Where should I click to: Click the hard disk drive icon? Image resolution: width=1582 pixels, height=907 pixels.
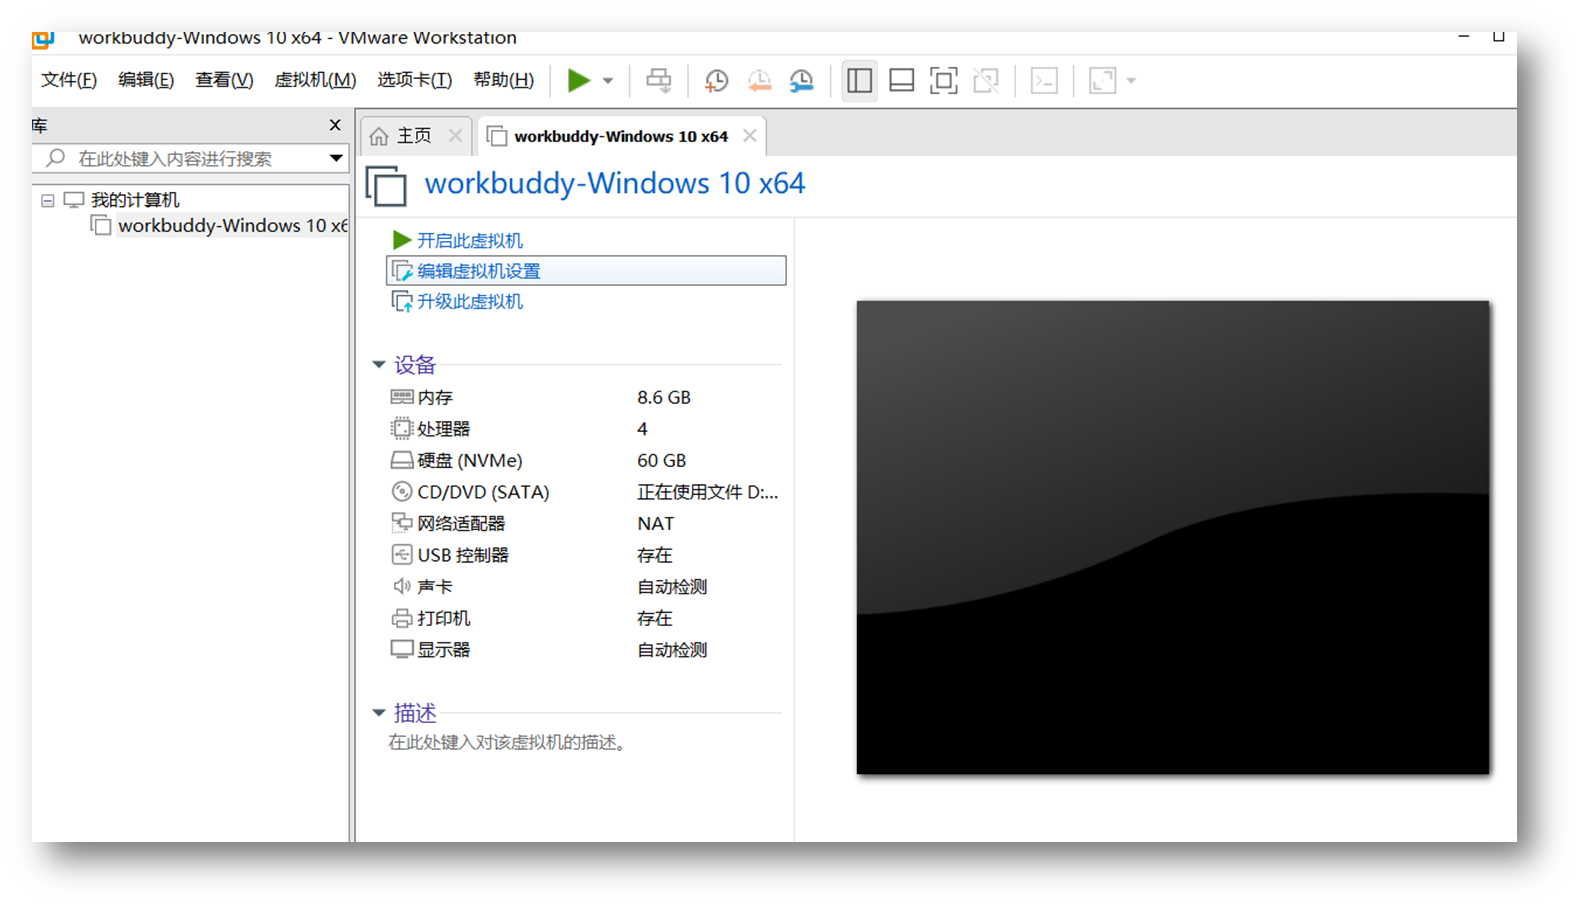click(x=402, y=460)
